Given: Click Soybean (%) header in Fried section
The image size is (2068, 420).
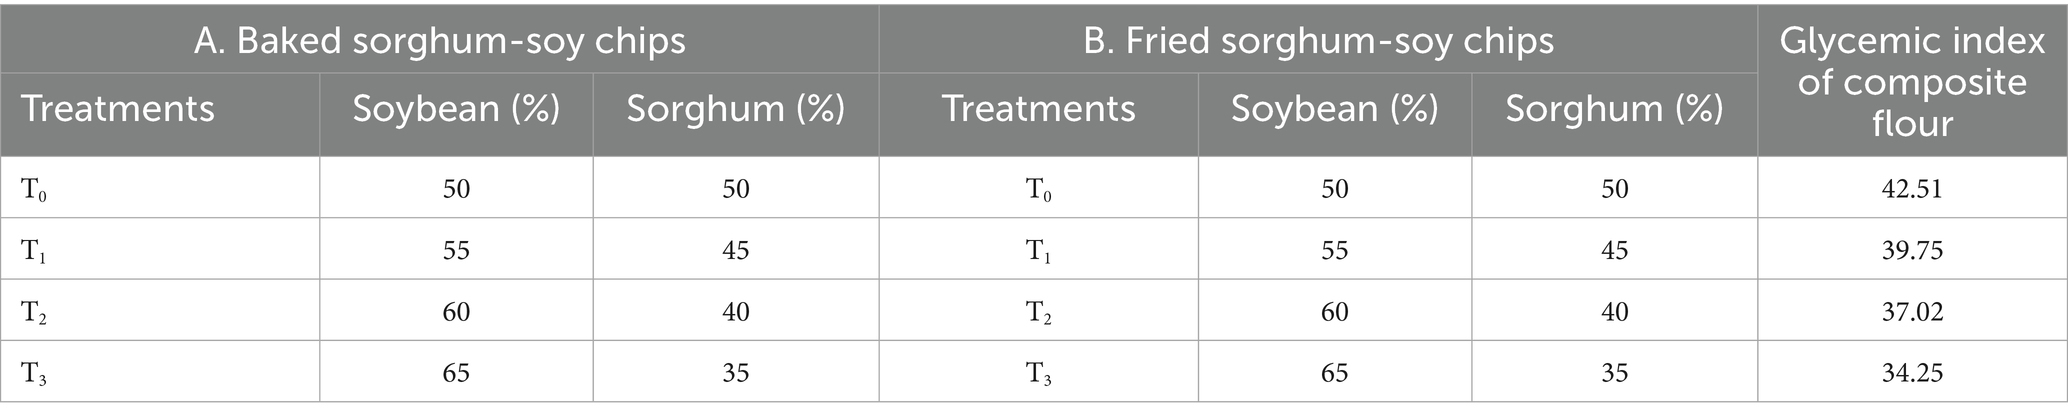Looking at the screenshot, I should tap(1334, 109).
